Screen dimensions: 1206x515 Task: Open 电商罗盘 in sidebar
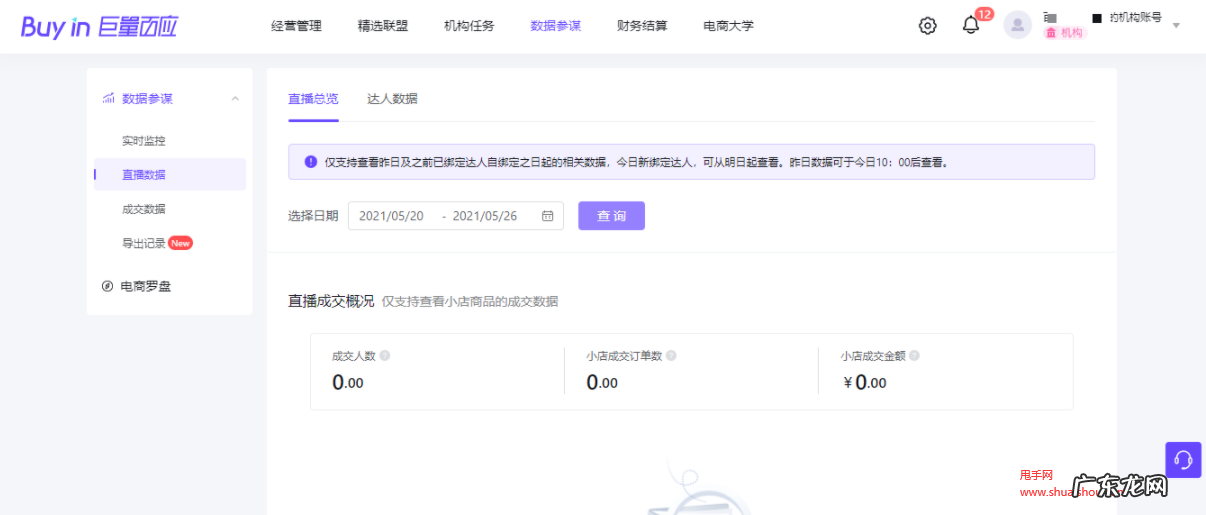146,286
